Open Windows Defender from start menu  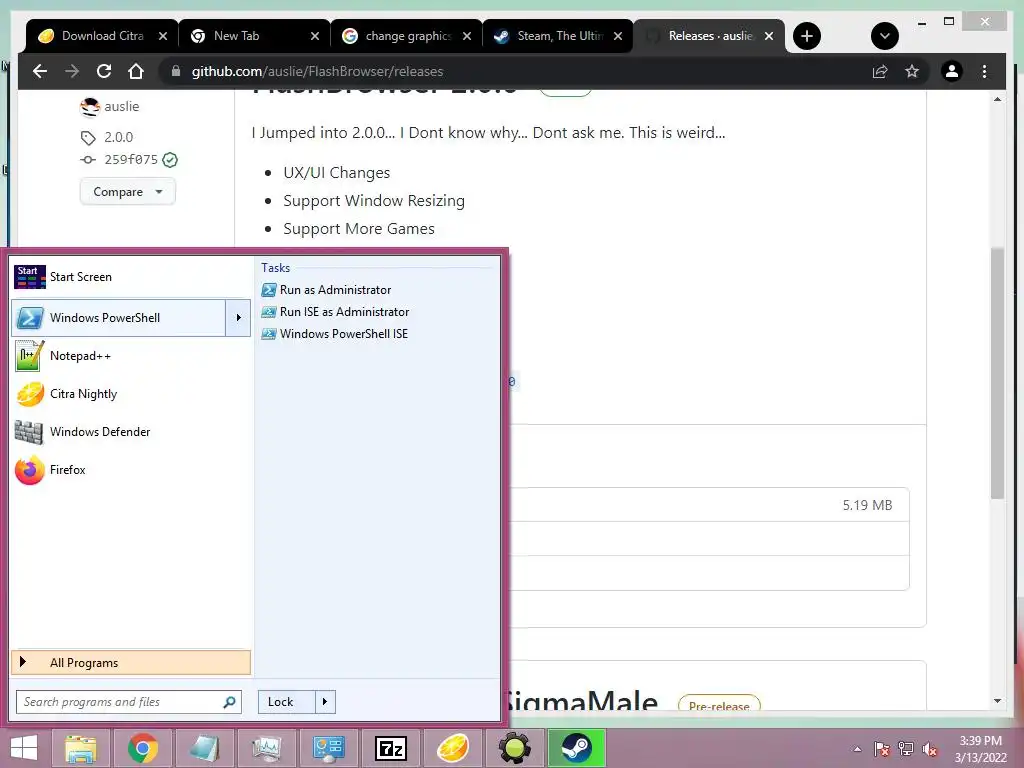131,432
